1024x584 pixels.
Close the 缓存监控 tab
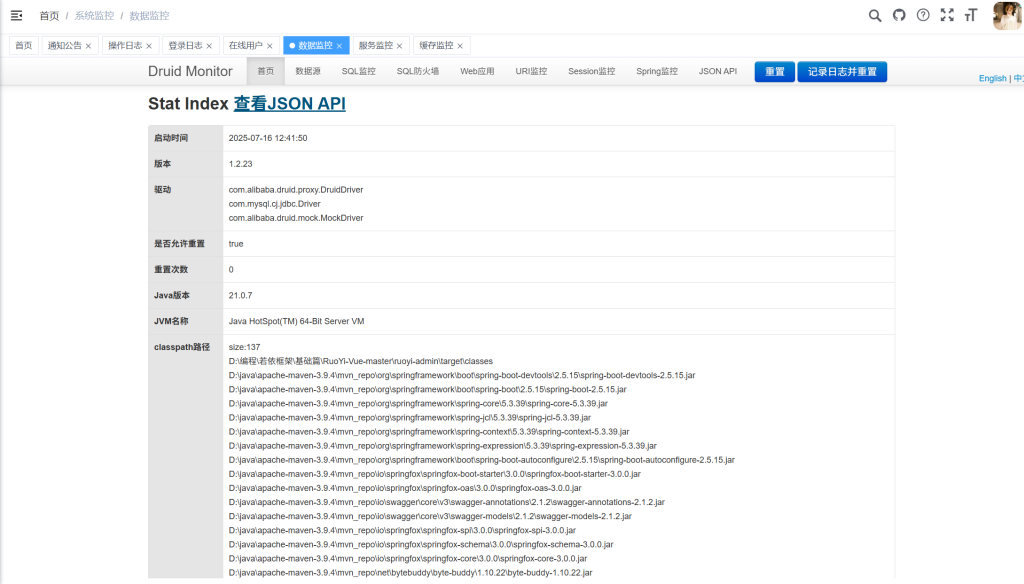(461, 46)
